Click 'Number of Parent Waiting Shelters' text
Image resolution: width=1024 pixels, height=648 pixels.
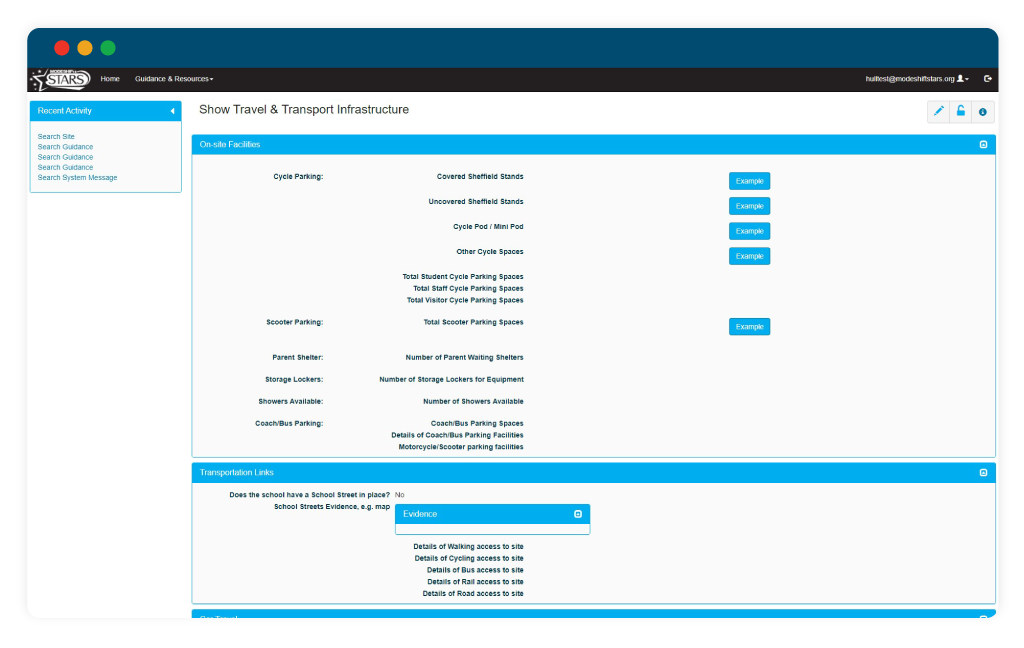(464, 357)
